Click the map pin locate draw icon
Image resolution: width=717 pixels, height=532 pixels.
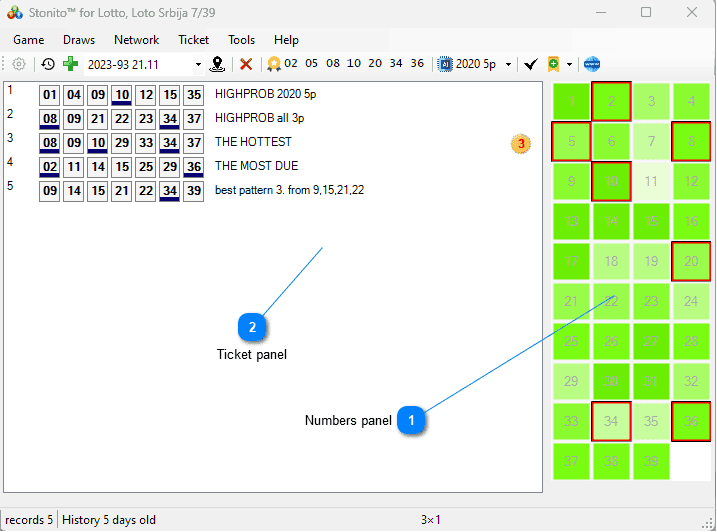click(x=217, y=64)
